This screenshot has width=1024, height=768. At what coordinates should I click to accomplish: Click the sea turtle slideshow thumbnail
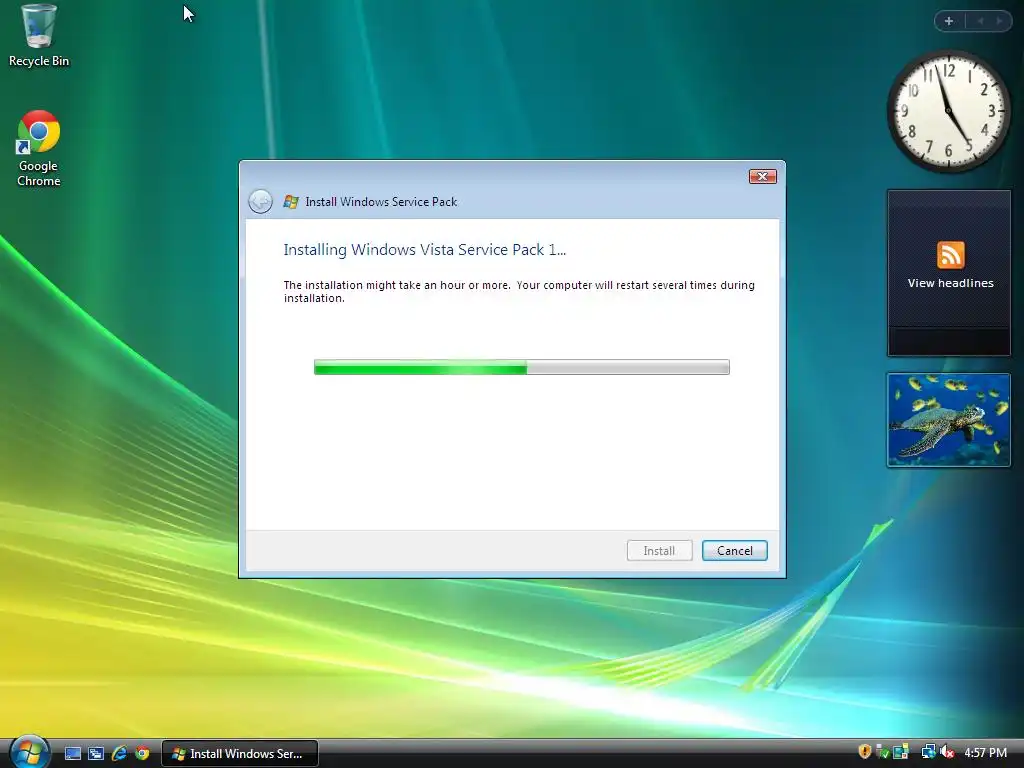pyautogui.click(x=949, y=420)
